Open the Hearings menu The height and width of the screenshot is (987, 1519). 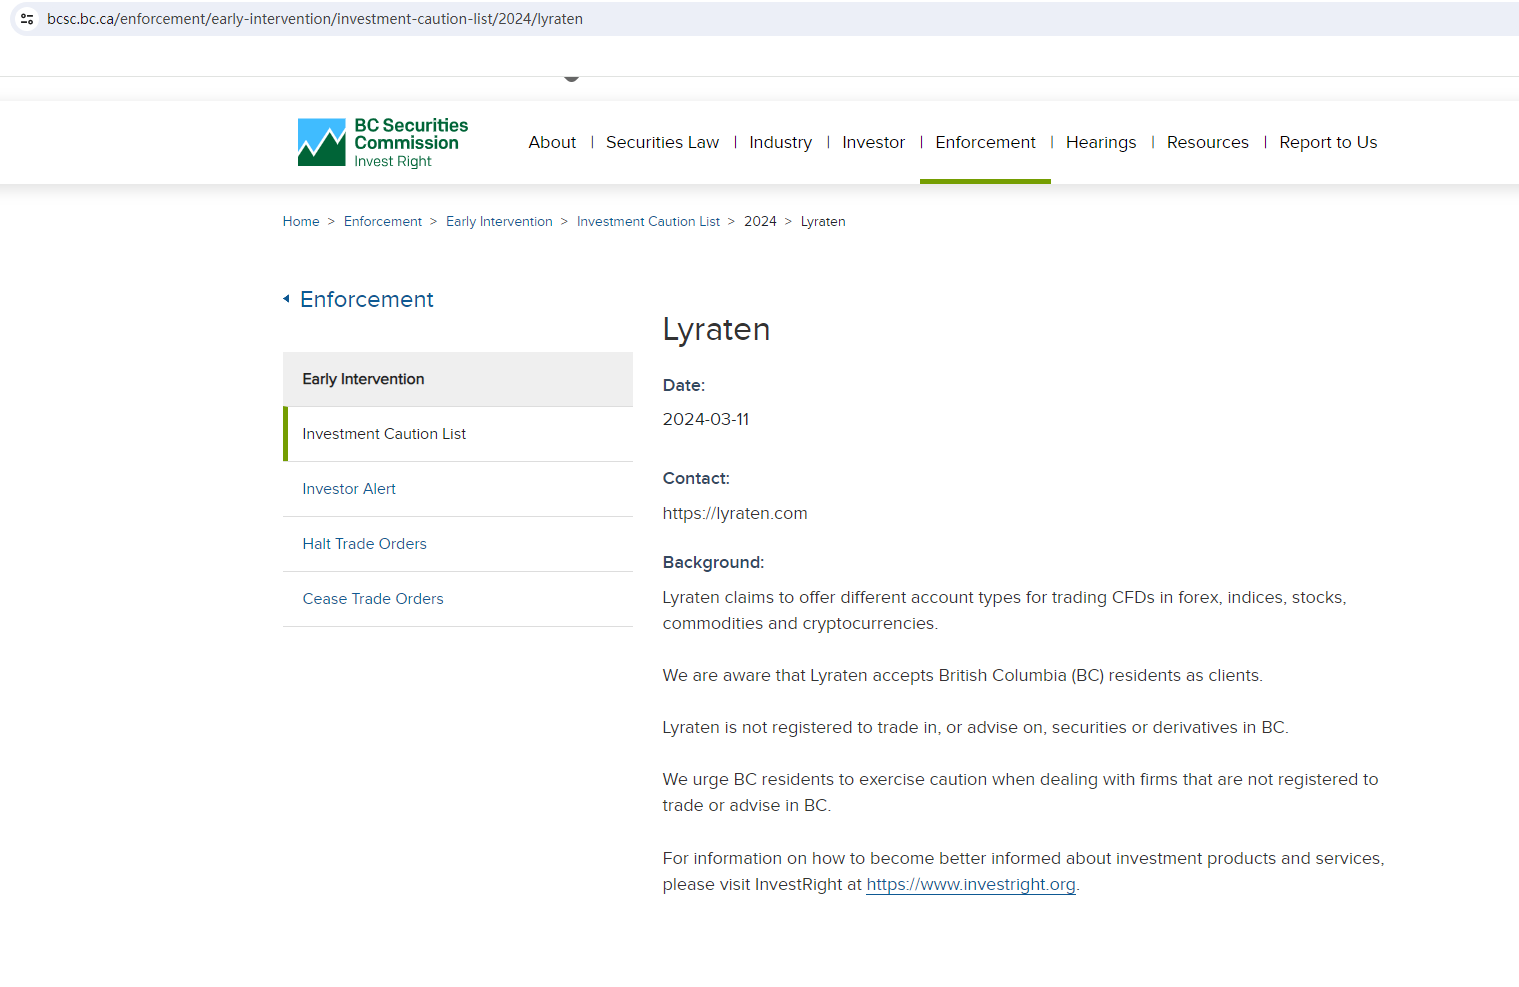coord(1101,142)
